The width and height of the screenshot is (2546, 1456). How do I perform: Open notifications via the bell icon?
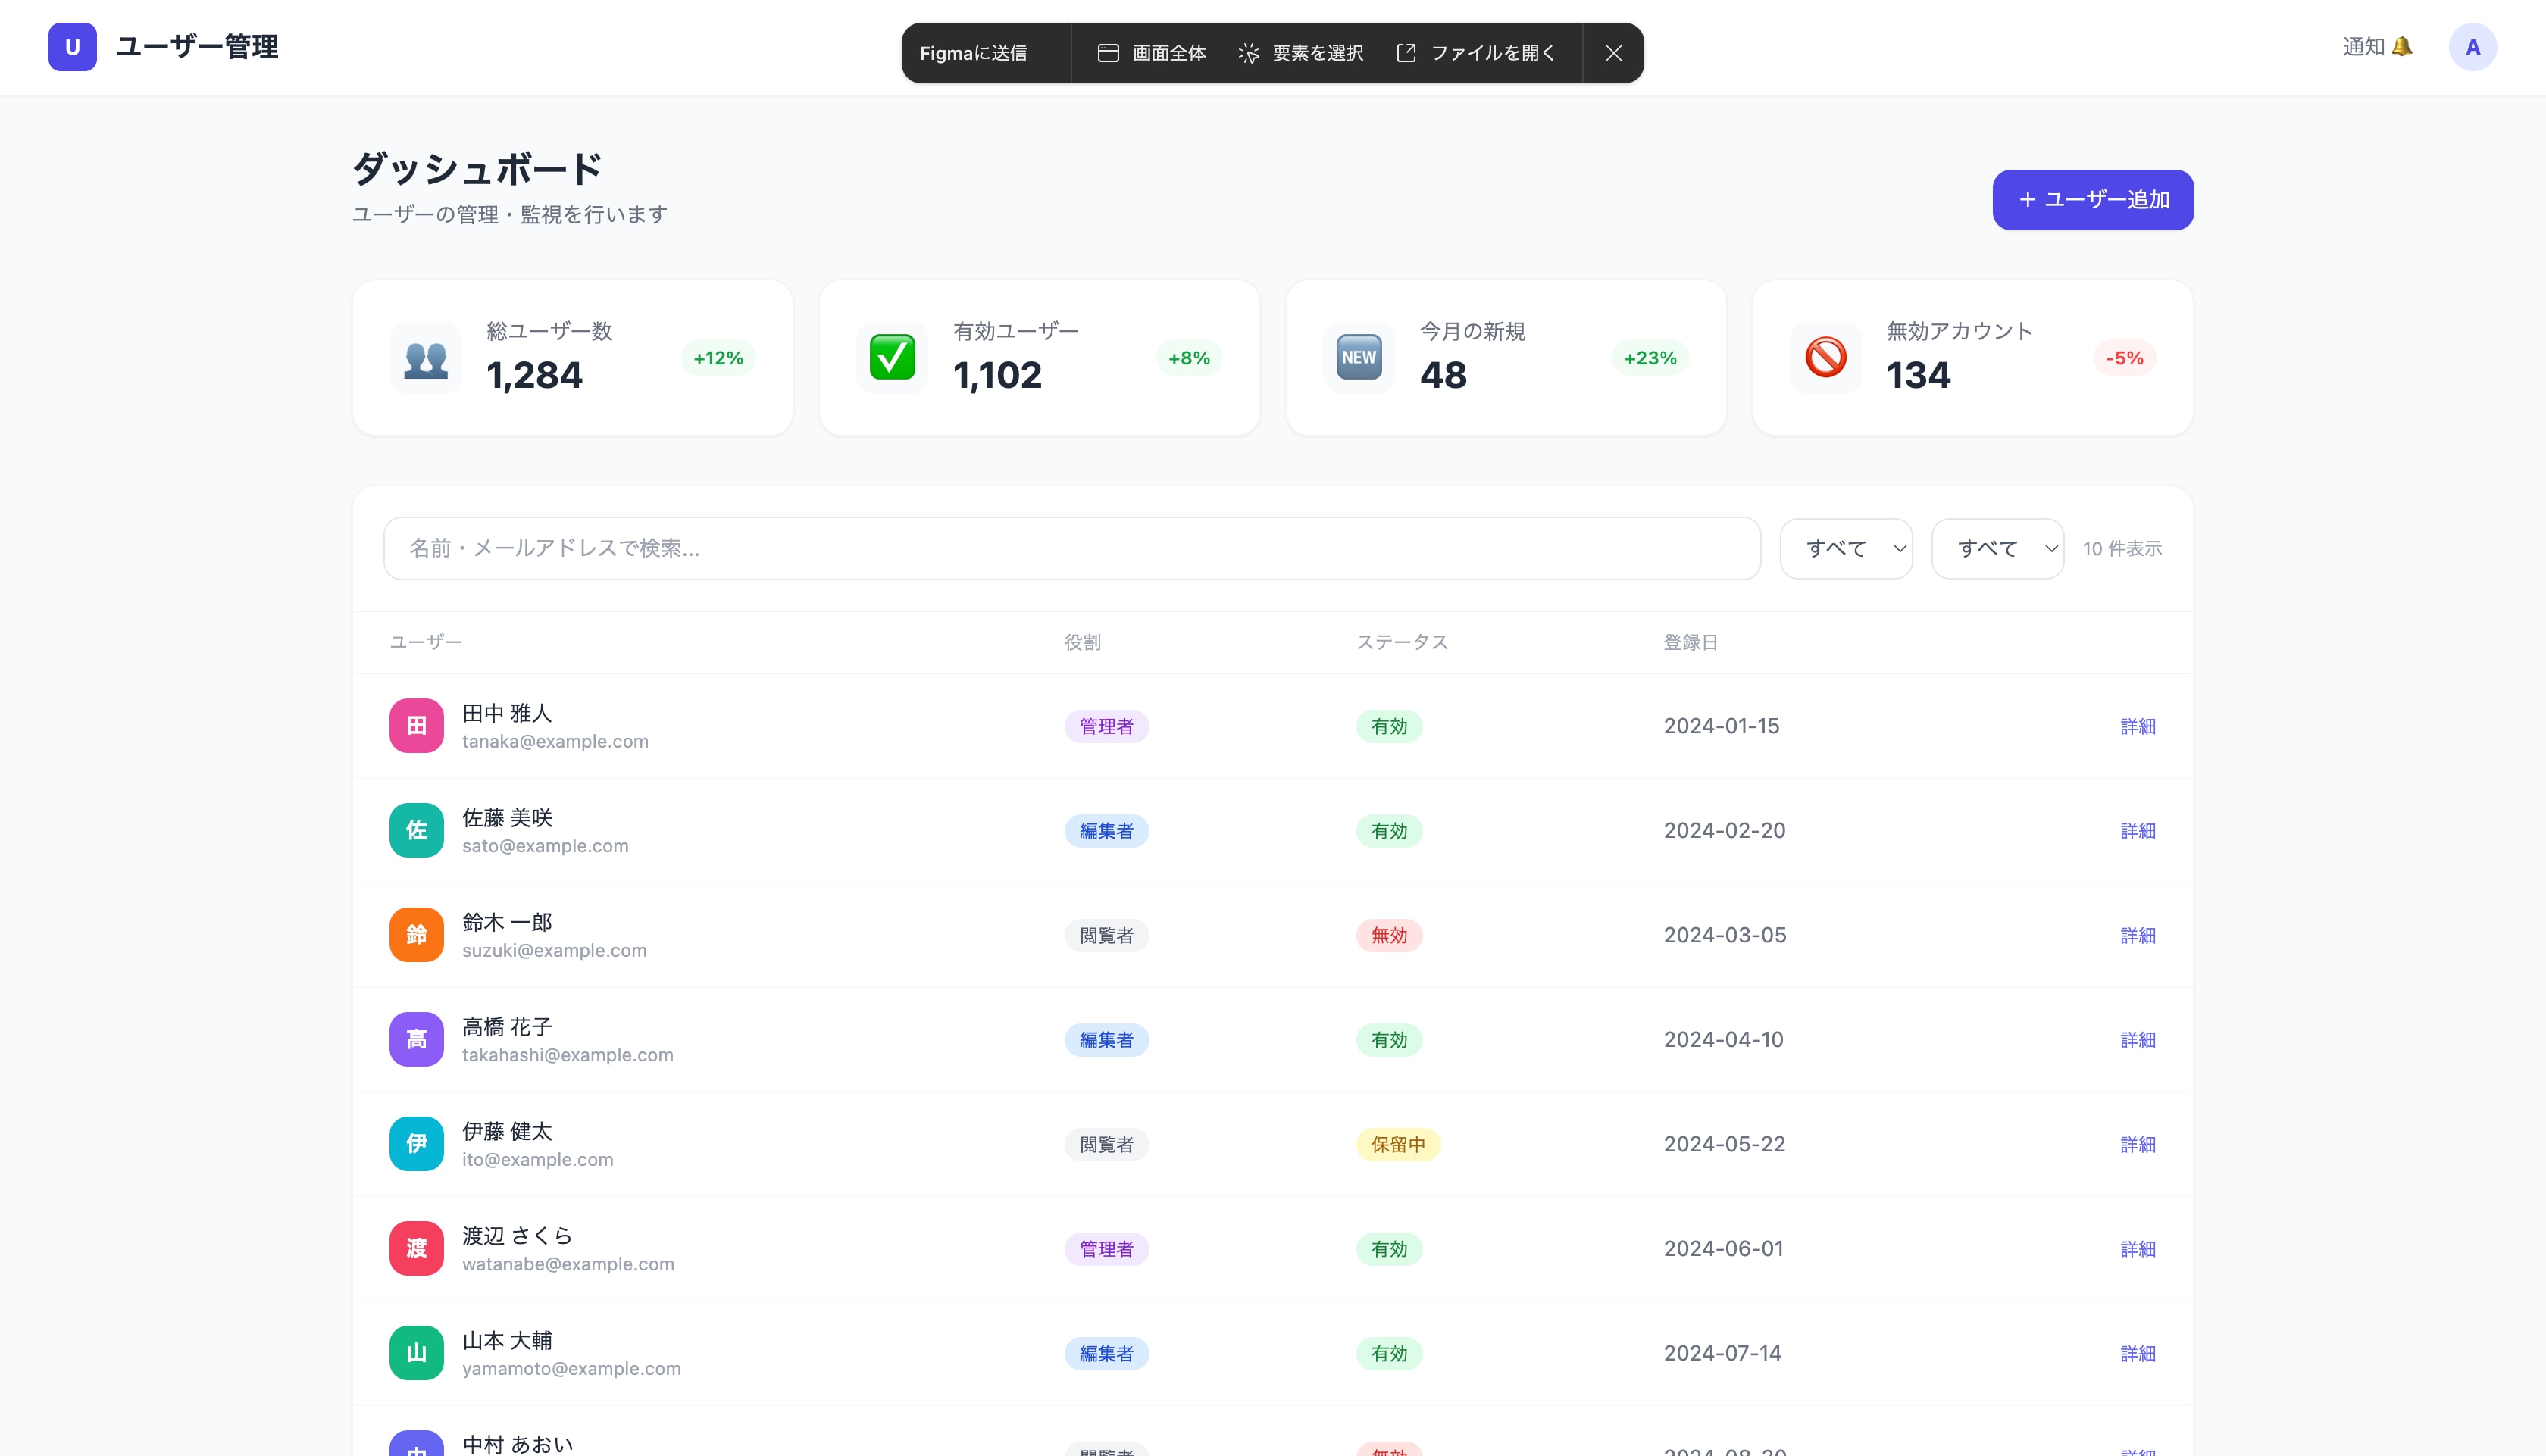[2402, 47]
